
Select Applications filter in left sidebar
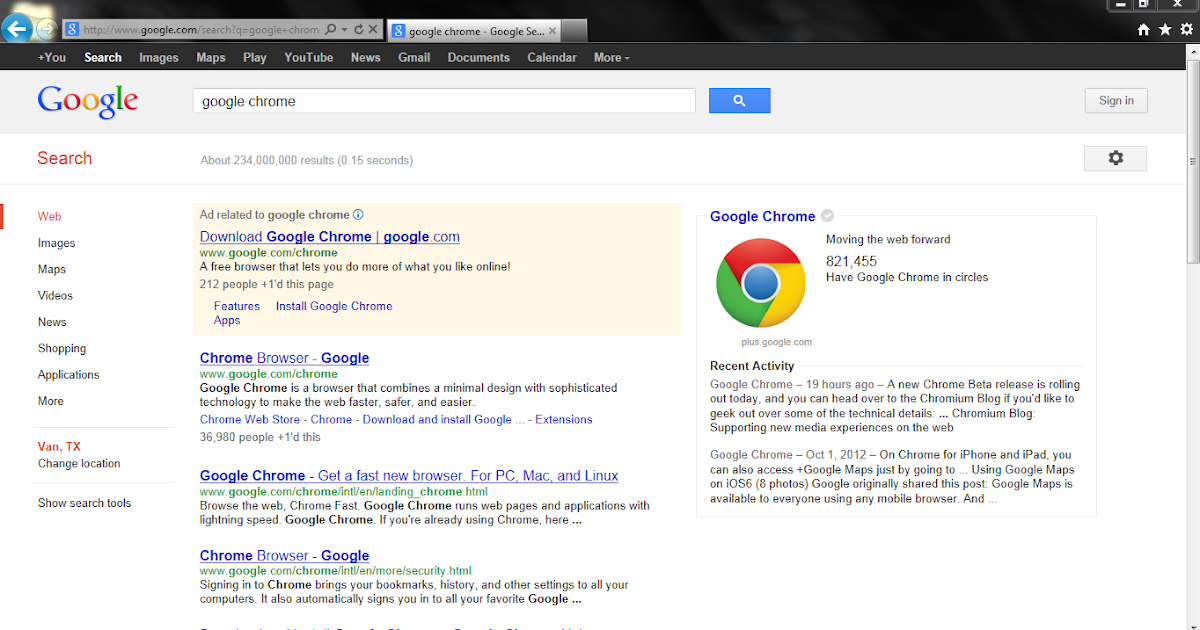click(69, 374)
